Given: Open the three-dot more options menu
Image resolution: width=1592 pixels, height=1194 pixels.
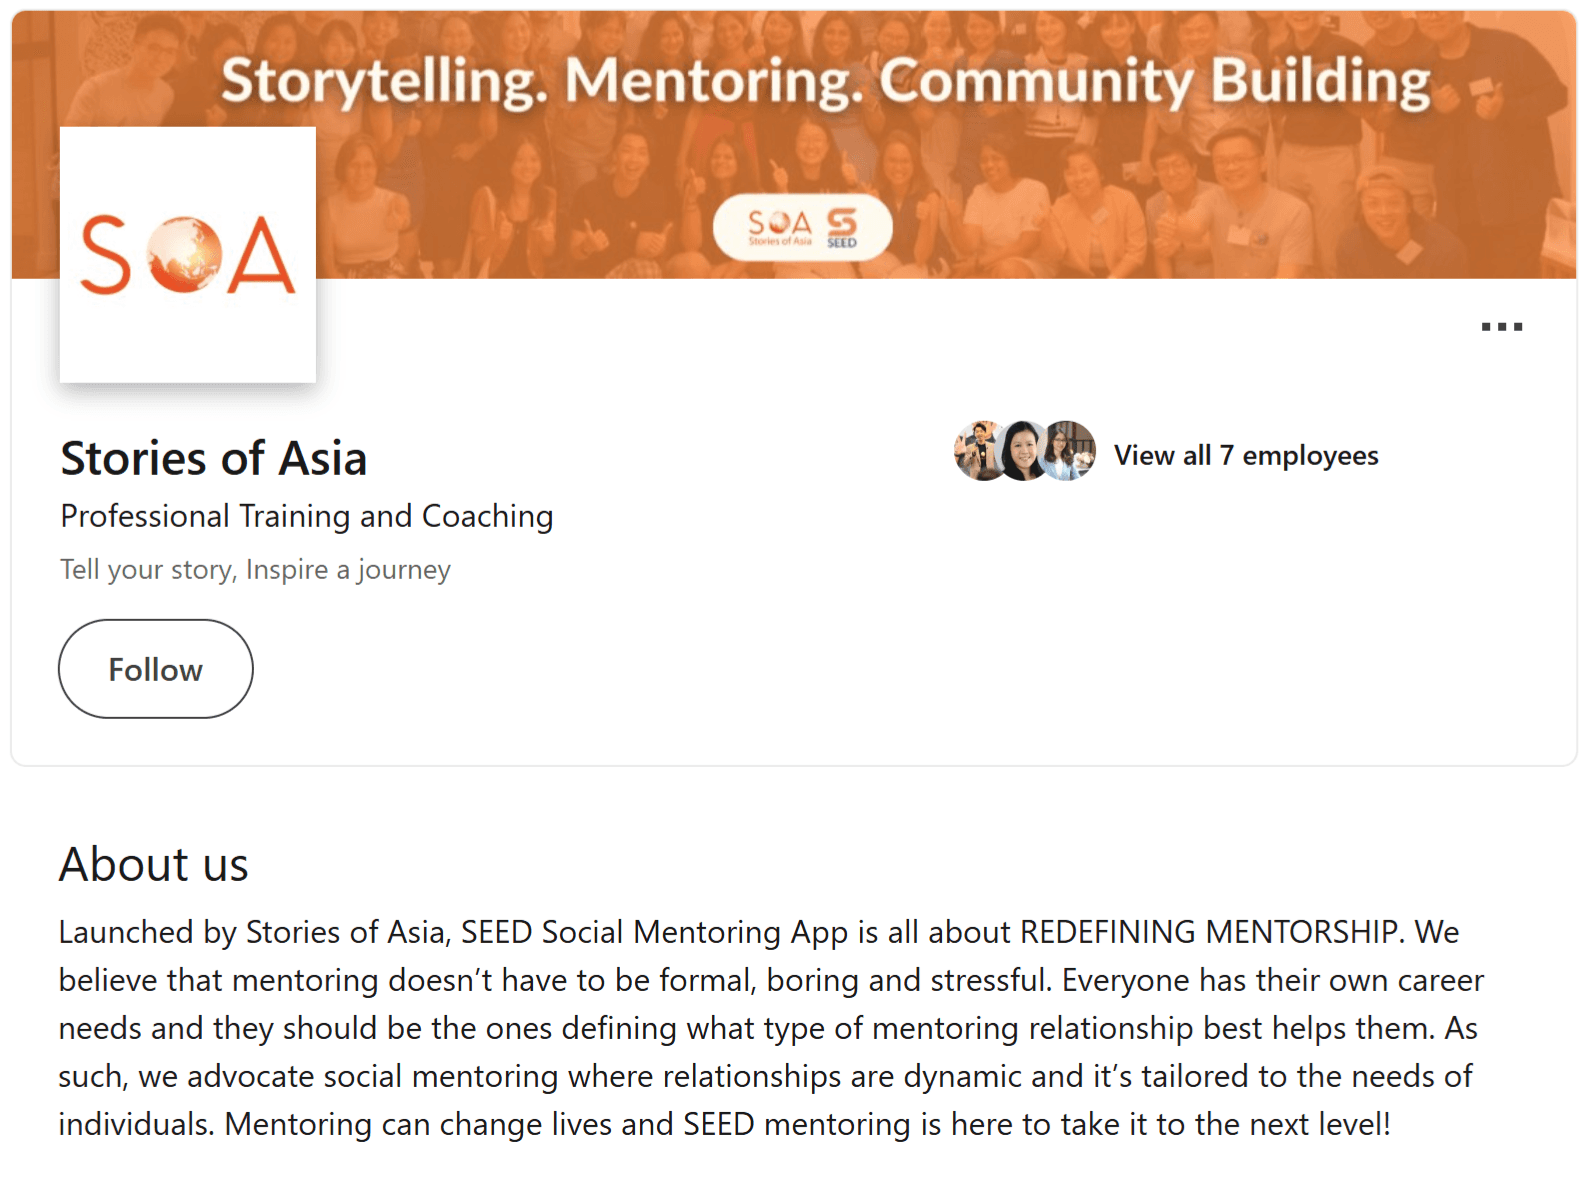Looking at the screenshot, I should (1501, 327).
